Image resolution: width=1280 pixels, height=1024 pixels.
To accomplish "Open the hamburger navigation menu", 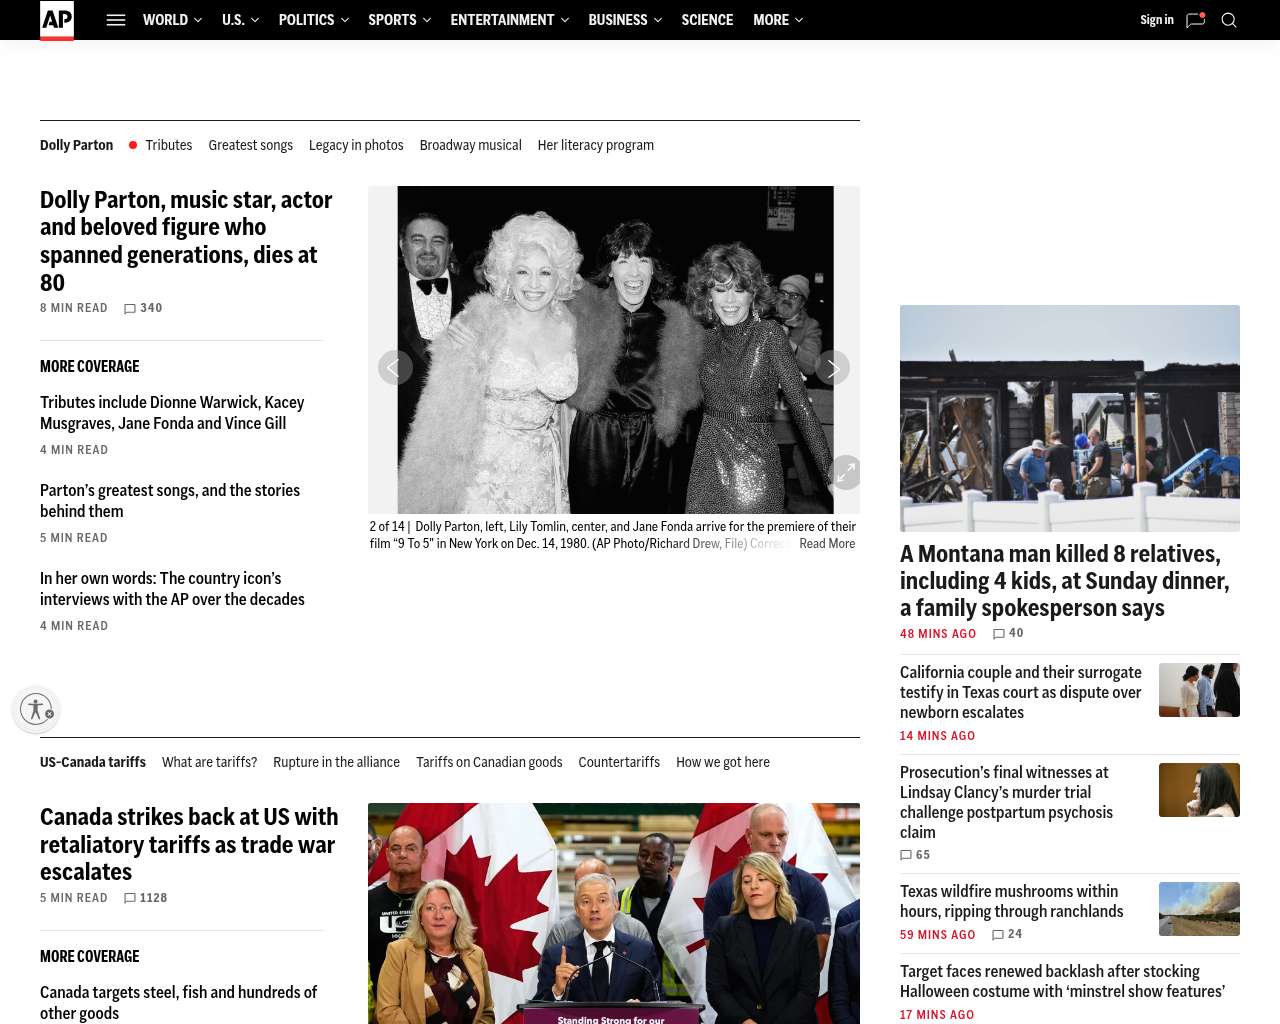I will (116, 20).
